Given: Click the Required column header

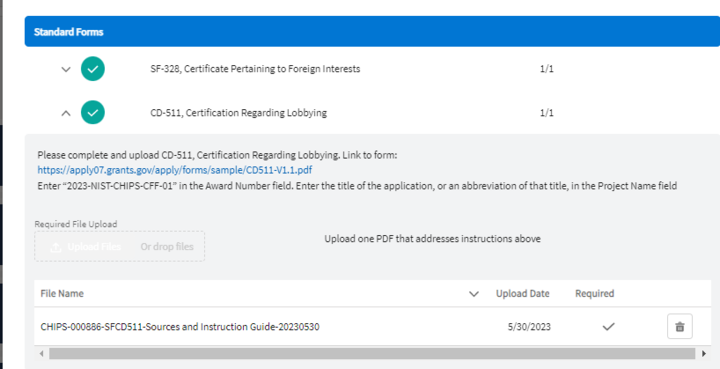Looking at the screenshot, I should point(595,294).
